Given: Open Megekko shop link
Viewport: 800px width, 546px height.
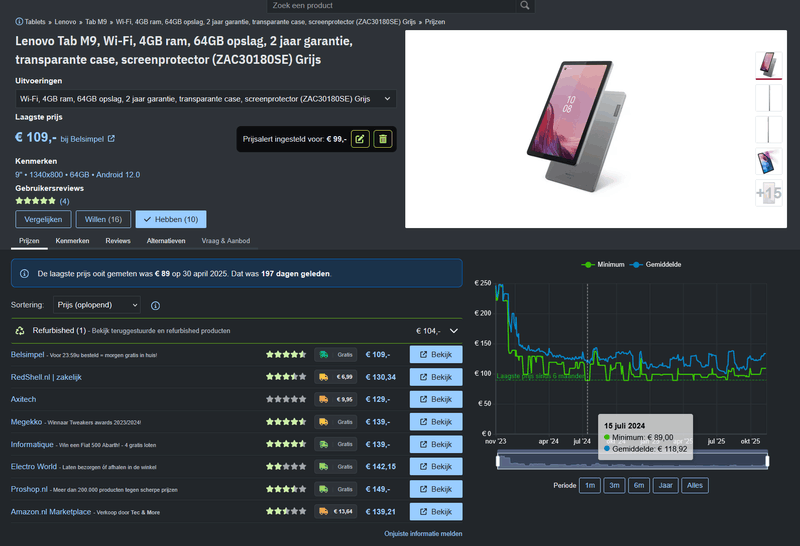Looking at the screenshot, I should tap(27, 422).
